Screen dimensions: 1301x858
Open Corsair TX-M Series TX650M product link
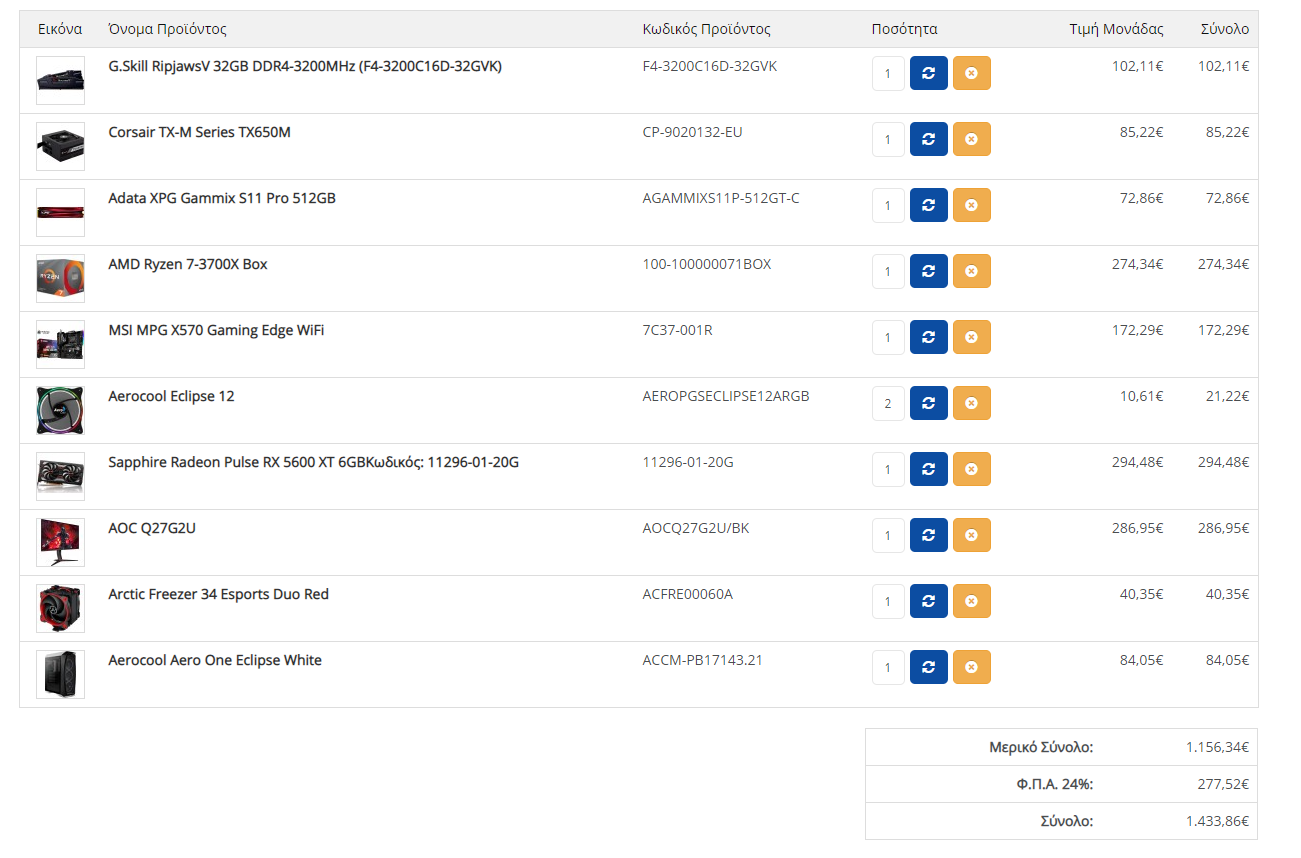pos(200,132)
